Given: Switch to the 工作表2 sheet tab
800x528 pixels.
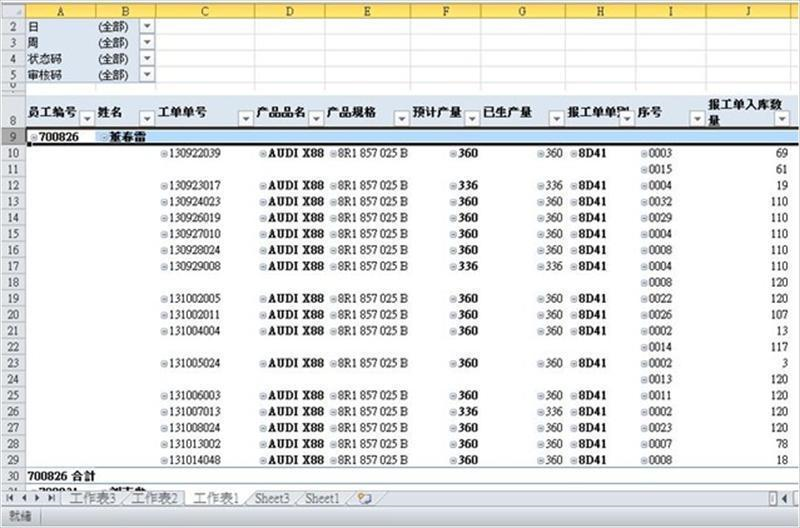Looking at the screenshot, I should pyautogui.click(x=154, y=498).
